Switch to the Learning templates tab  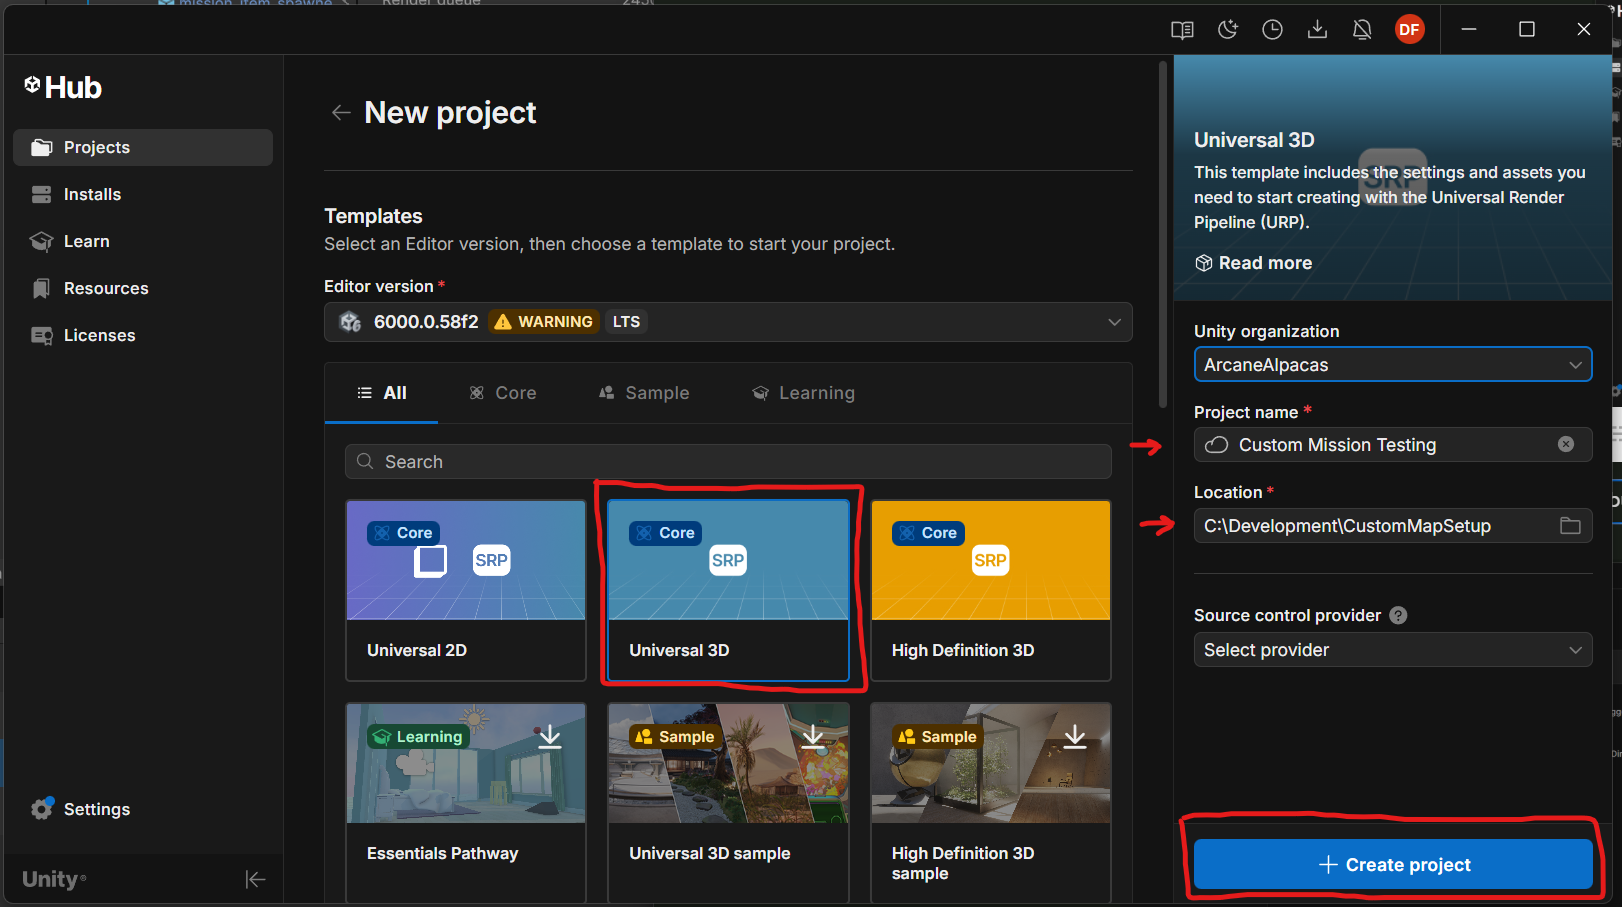tap(803, 393)
